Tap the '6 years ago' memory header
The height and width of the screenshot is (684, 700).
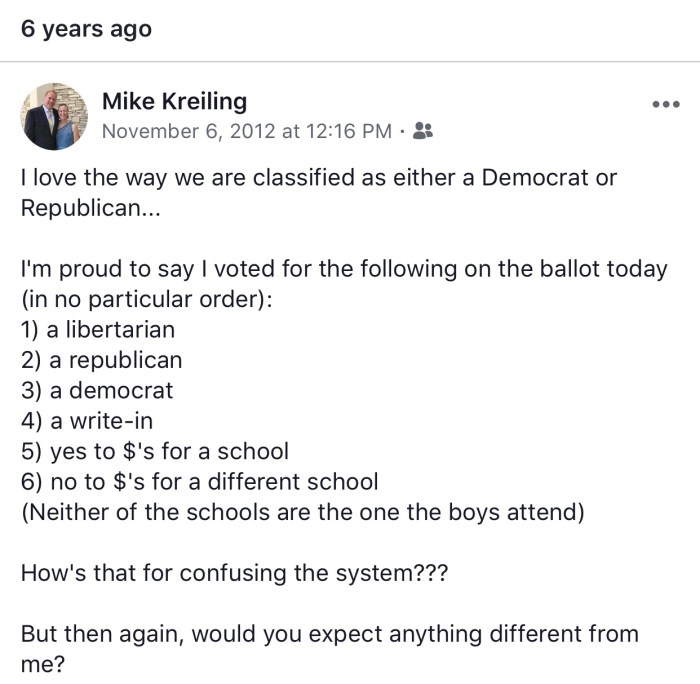point(86,29)
